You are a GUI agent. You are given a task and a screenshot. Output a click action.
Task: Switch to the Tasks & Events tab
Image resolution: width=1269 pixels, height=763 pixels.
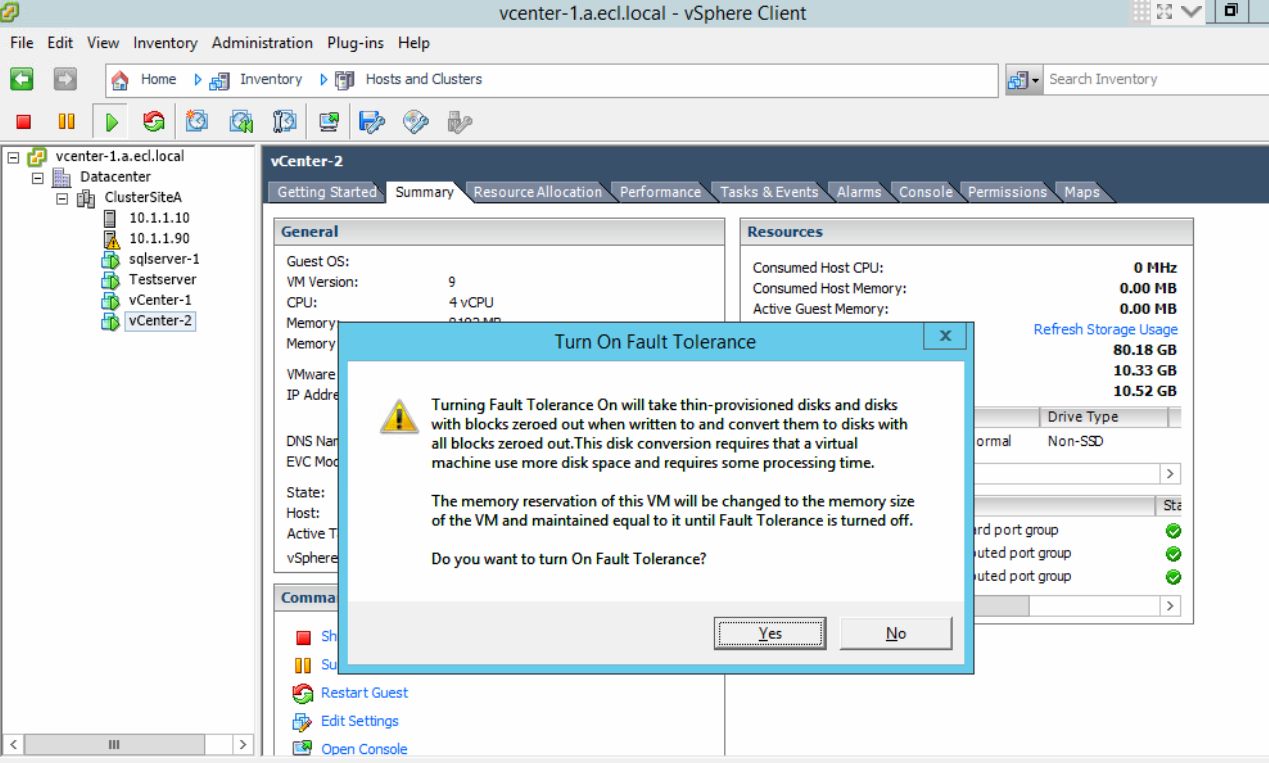[x=769, y=192]
